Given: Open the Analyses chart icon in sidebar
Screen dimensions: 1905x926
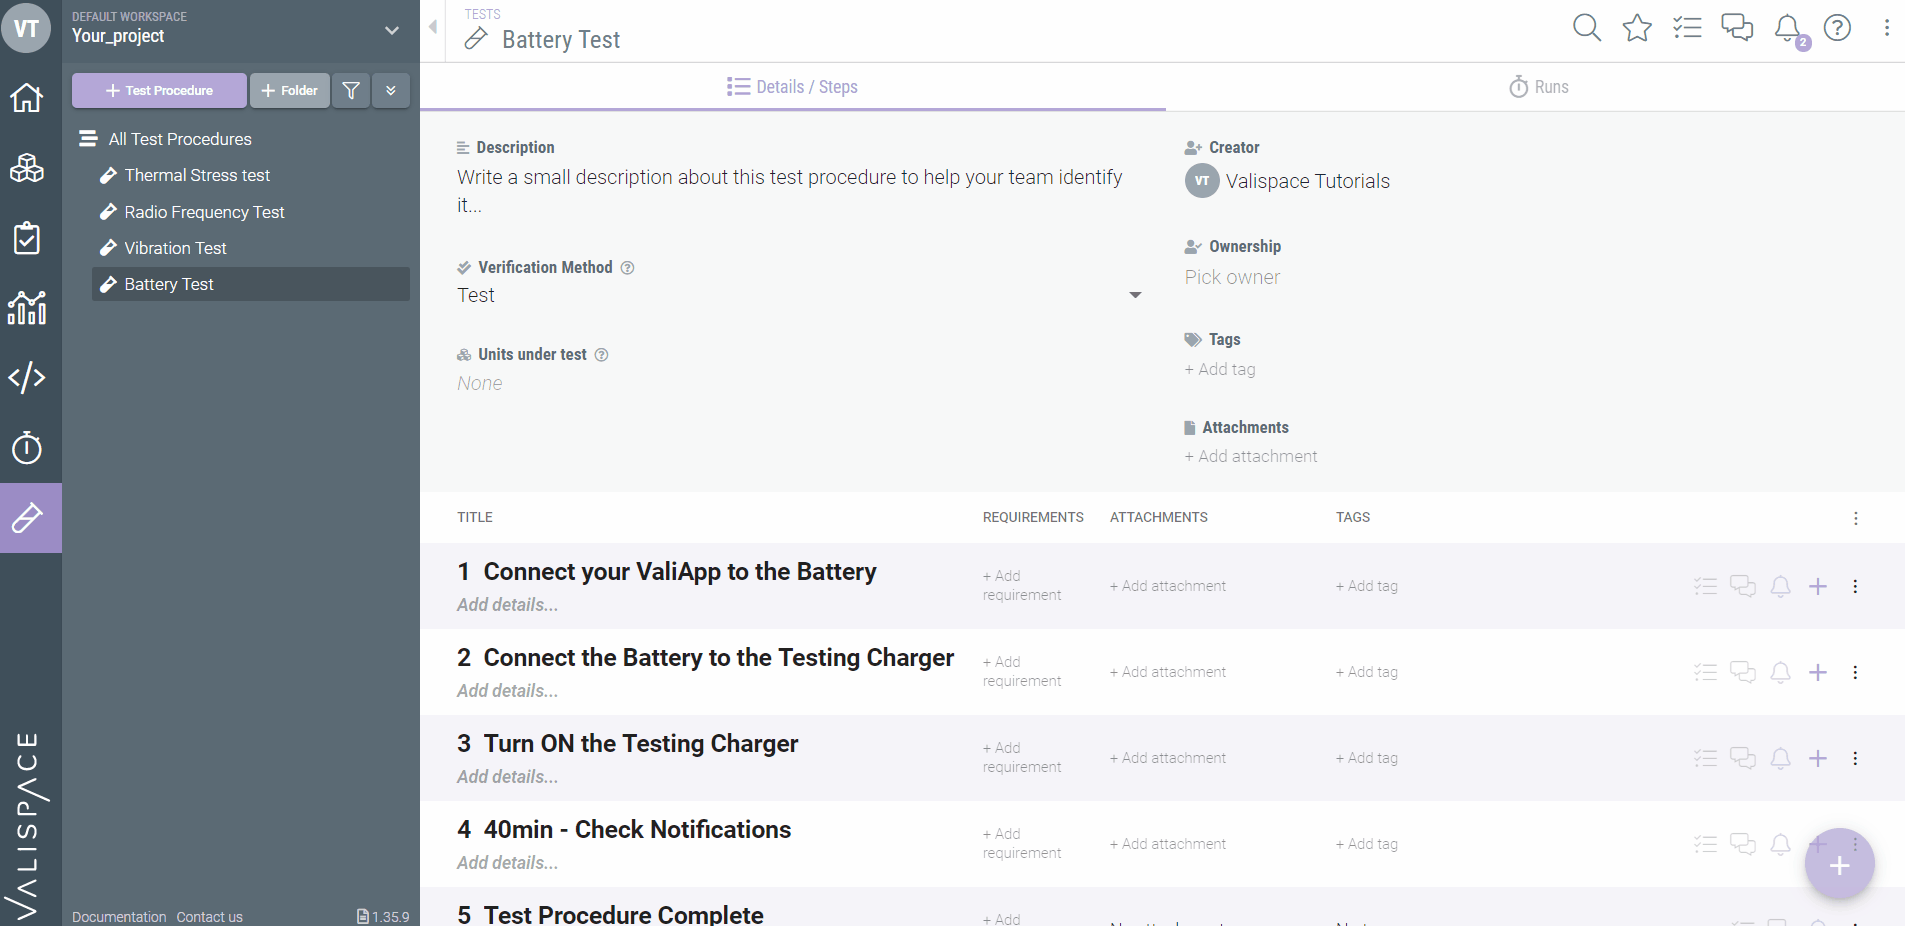Looking at the screenshot, I should tap(27, 308).
